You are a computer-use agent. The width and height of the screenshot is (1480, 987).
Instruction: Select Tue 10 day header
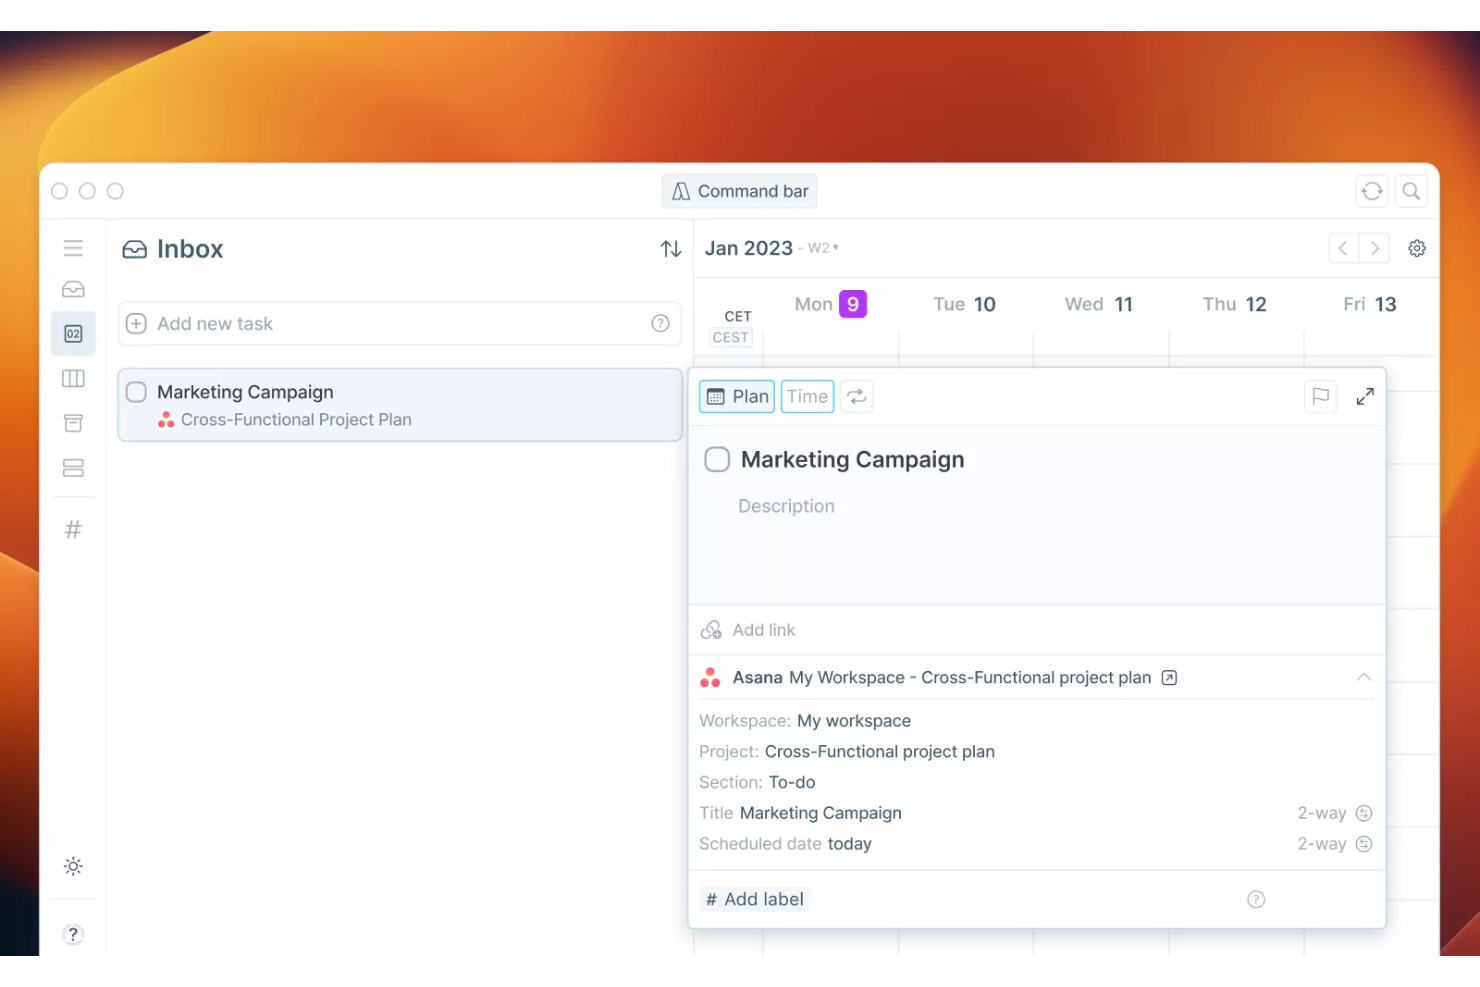pos(964,304)
